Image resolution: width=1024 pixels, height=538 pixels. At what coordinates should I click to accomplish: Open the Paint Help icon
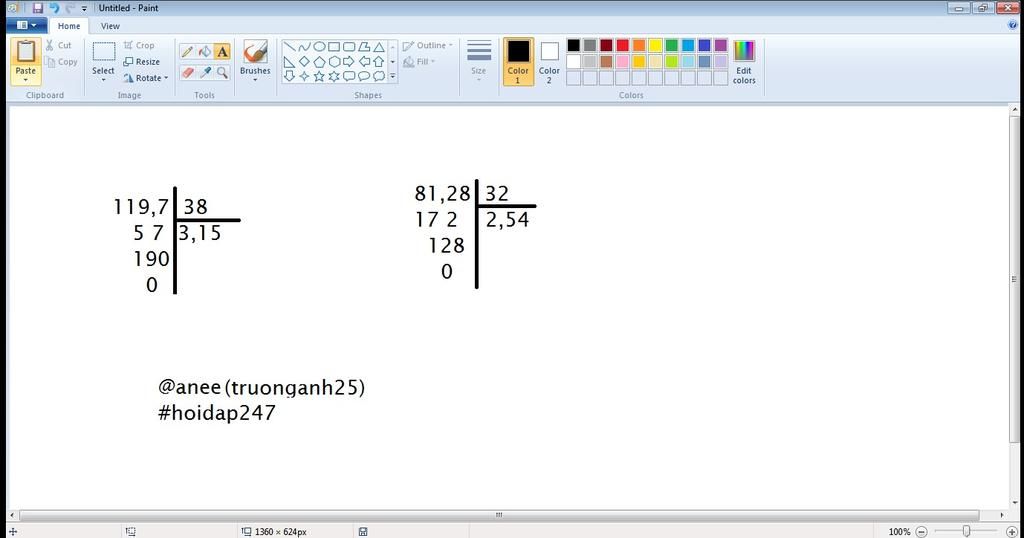[x=1013, y=25]
